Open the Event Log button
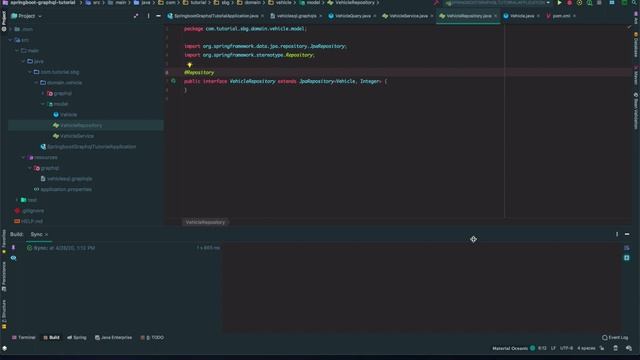 615,338
